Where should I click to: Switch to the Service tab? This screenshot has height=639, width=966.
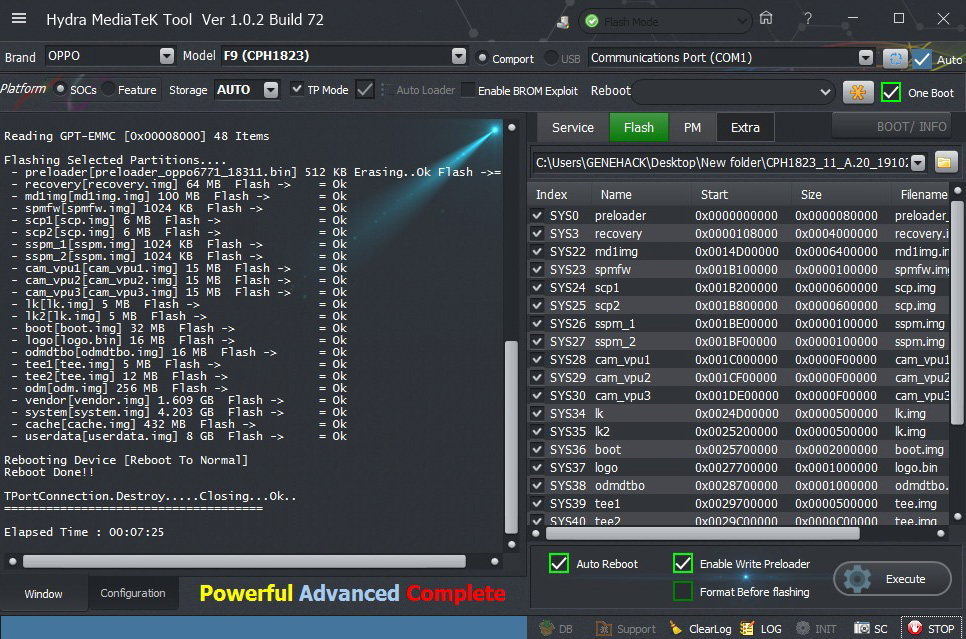click(x=572, y=128)
